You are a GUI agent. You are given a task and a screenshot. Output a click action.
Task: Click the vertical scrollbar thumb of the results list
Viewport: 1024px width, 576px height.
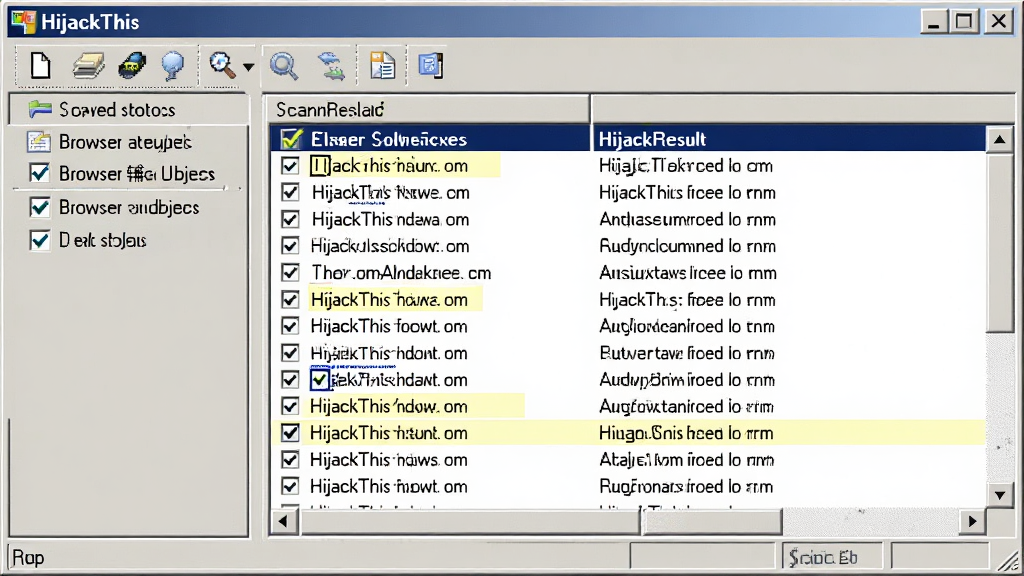click(999, 242)
